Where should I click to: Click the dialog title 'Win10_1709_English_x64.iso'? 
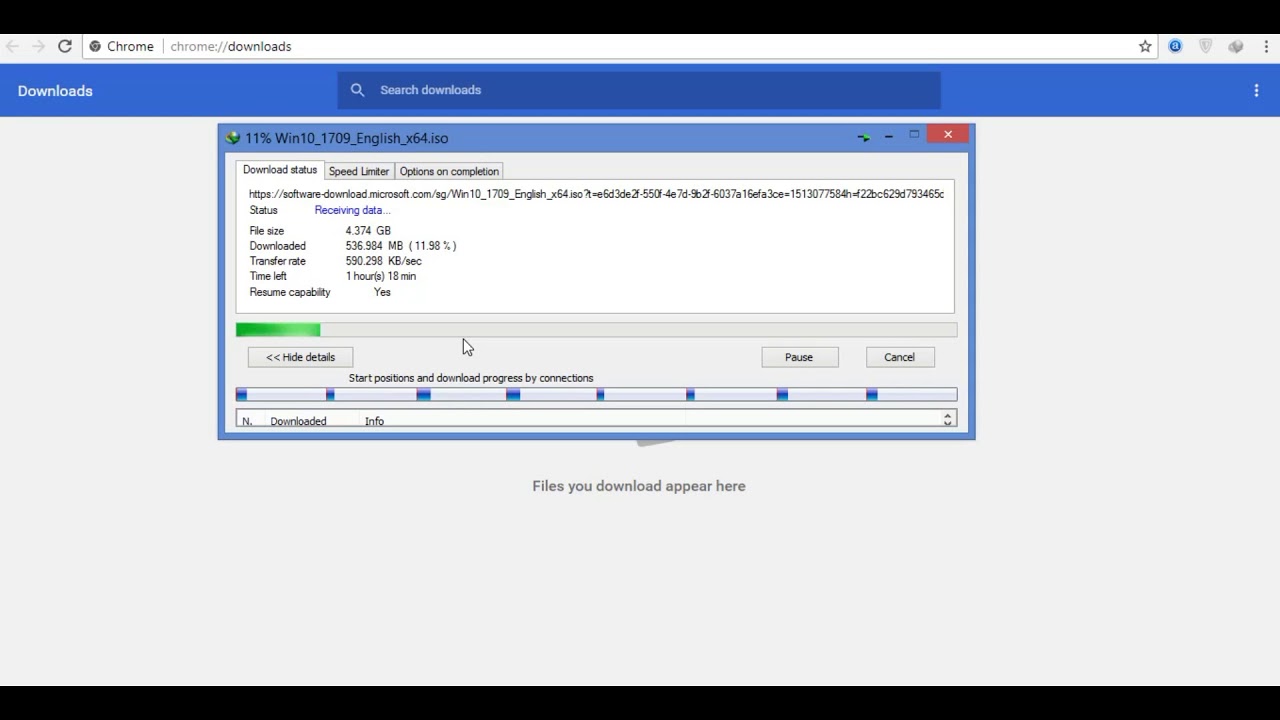pos(361,138)
